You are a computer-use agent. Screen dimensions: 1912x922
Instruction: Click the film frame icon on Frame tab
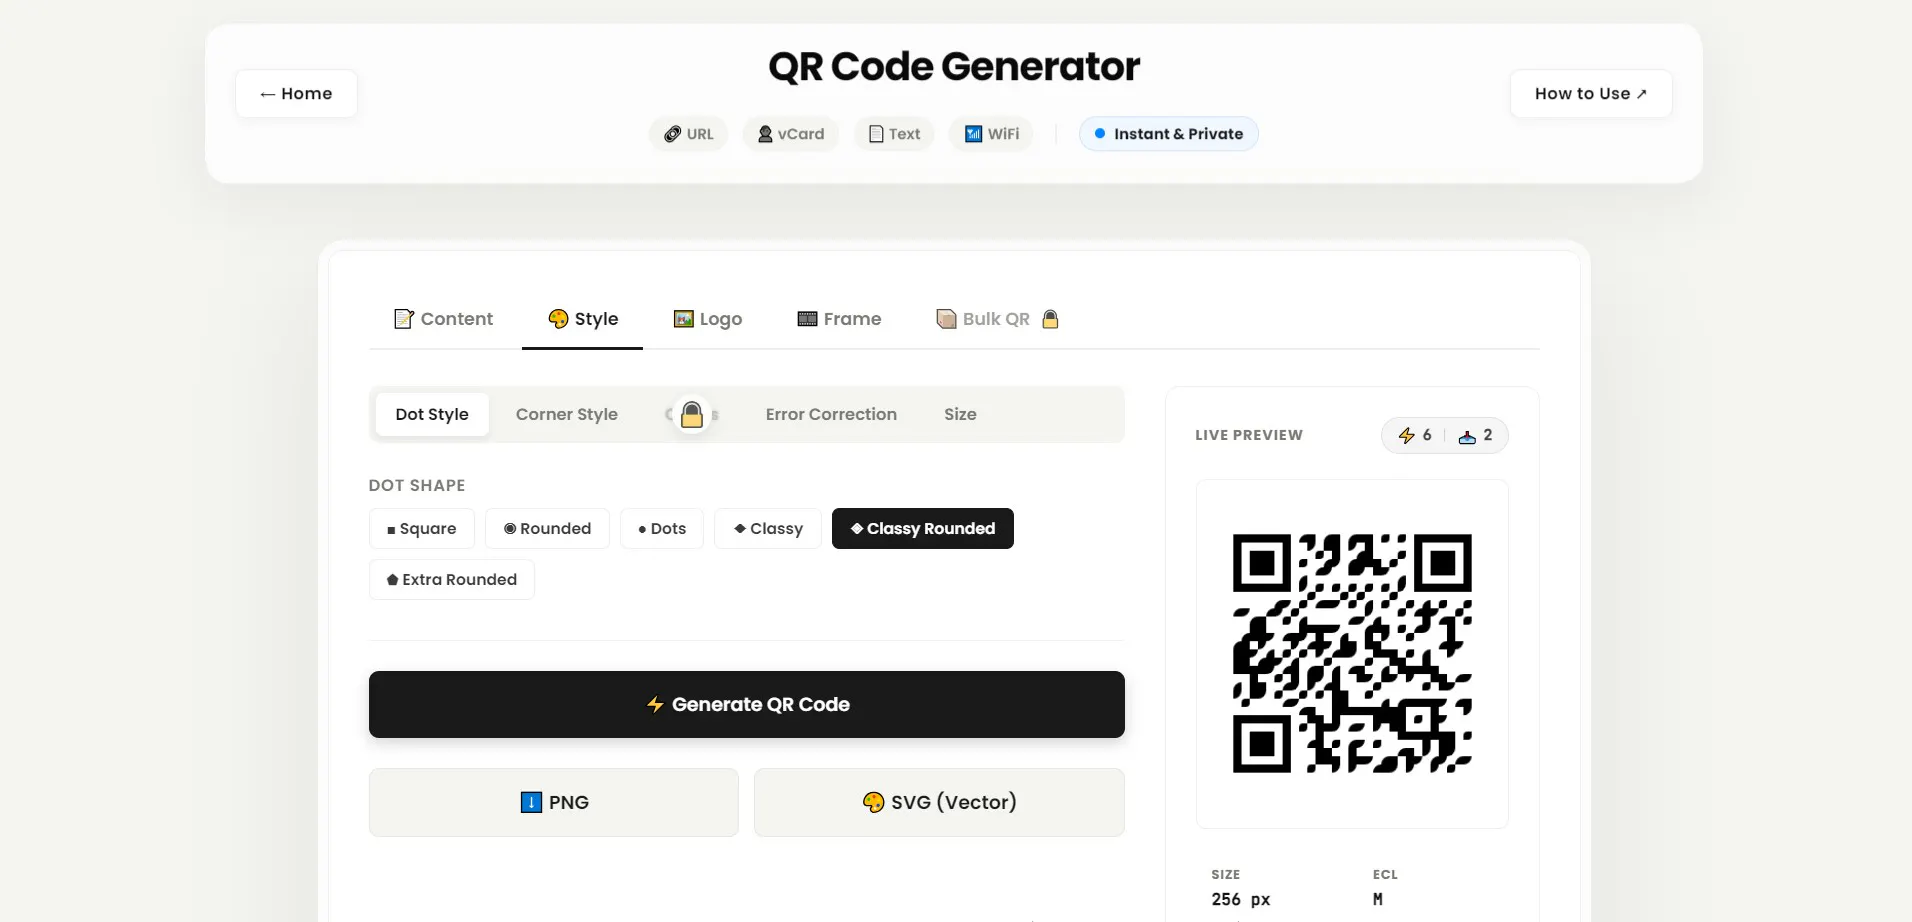click(808, 319)
